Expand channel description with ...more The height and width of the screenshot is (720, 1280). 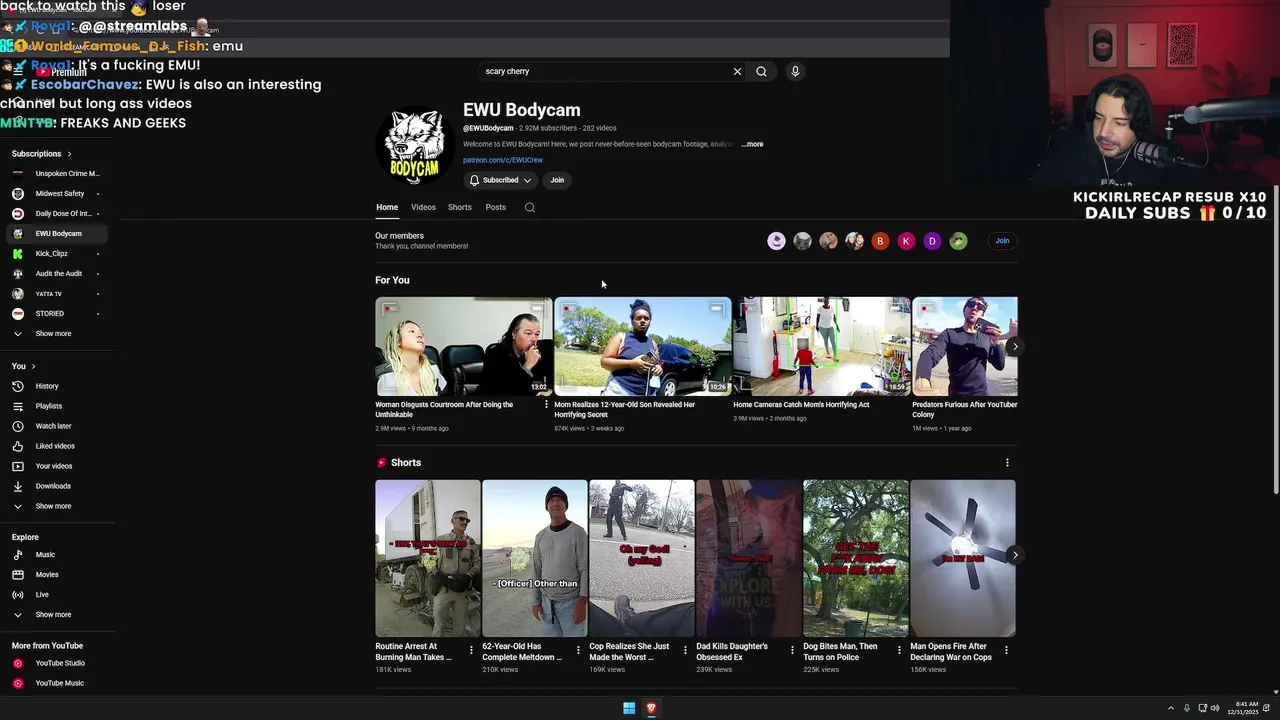point(752,144)
